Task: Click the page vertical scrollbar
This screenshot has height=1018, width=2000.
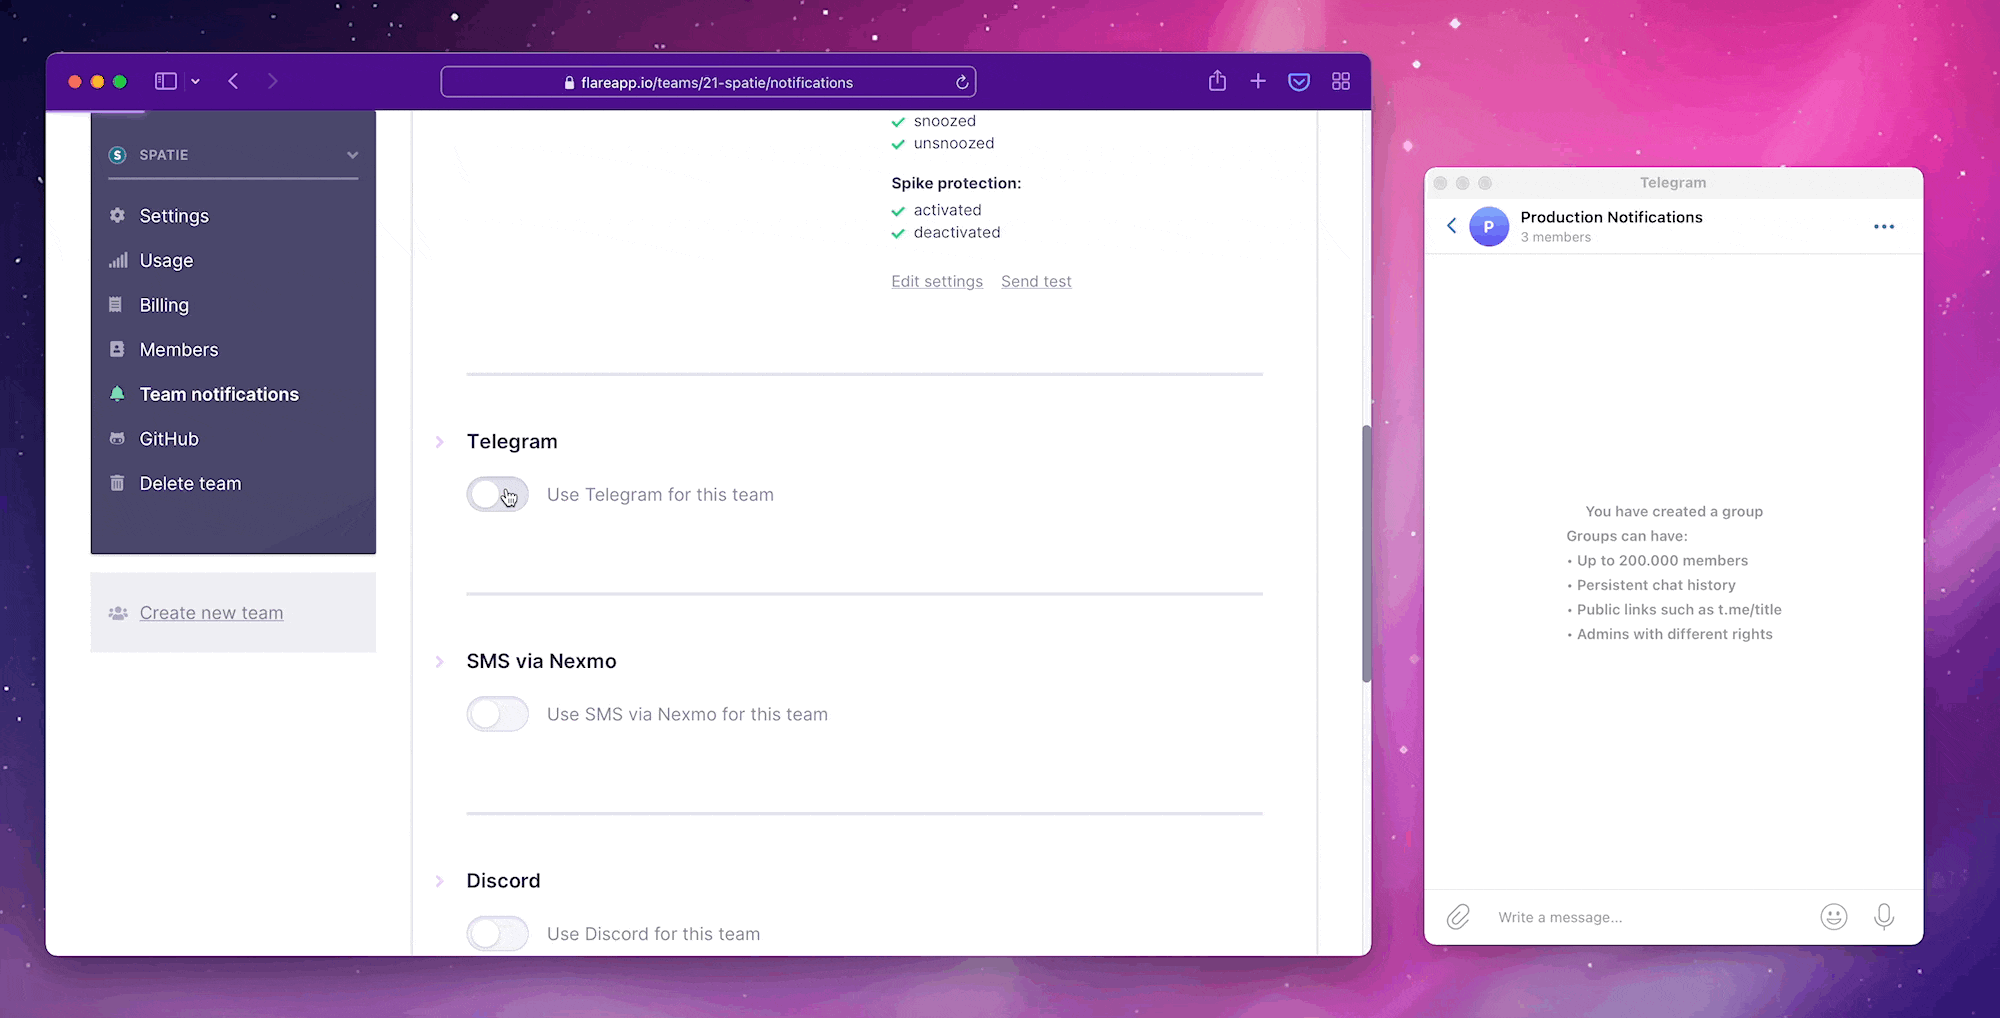Action: tap(1366, 553)
